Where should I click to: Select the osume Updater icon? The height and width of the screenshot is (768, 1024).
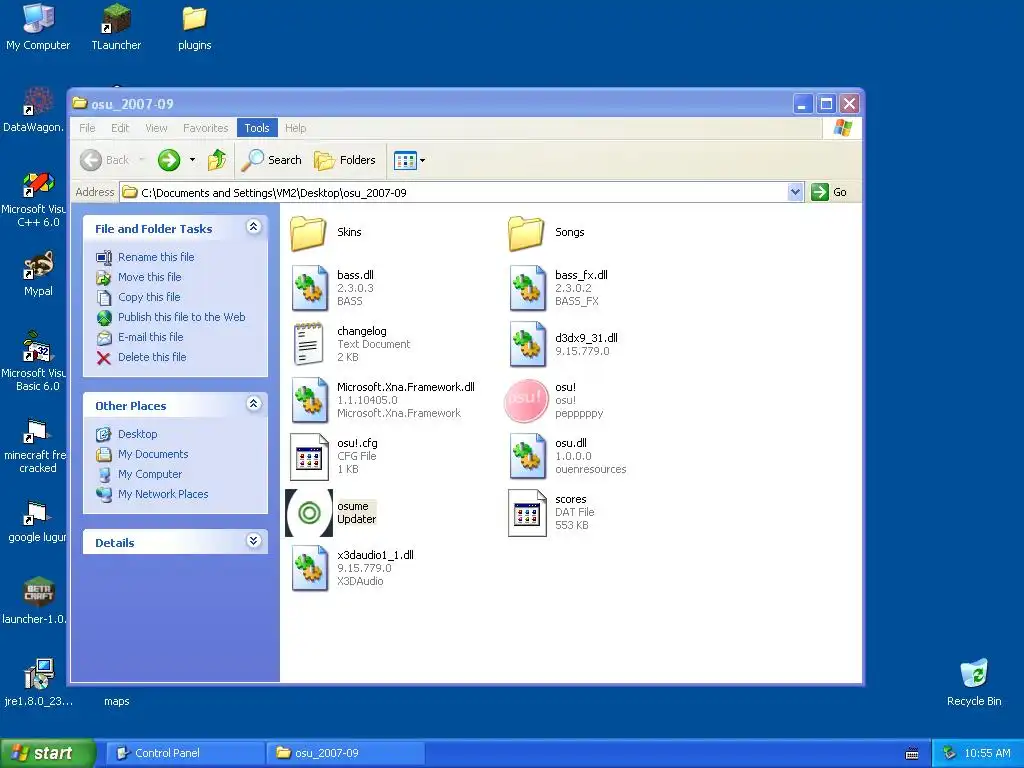[309, 513]
